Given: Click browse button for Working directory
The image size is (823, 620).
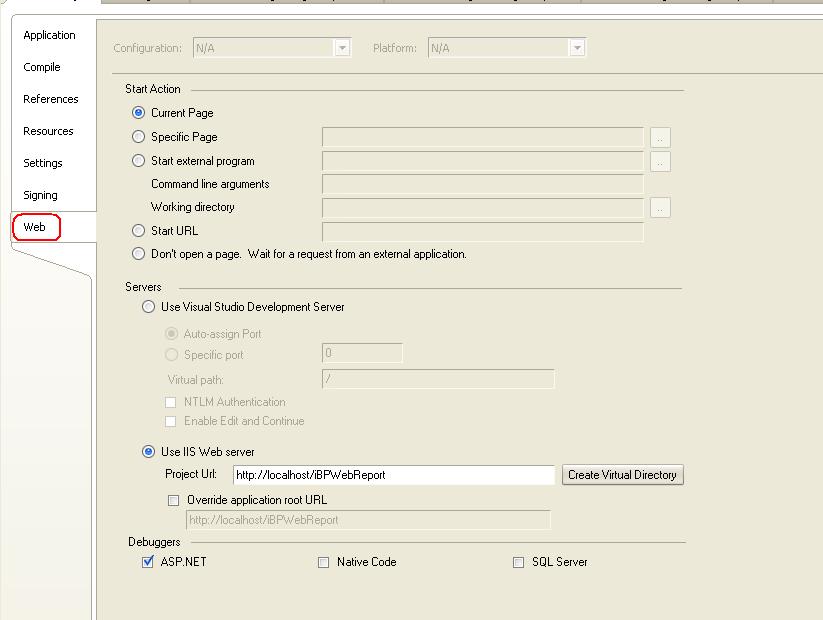Looking at the screenshot, I should 660,207.
